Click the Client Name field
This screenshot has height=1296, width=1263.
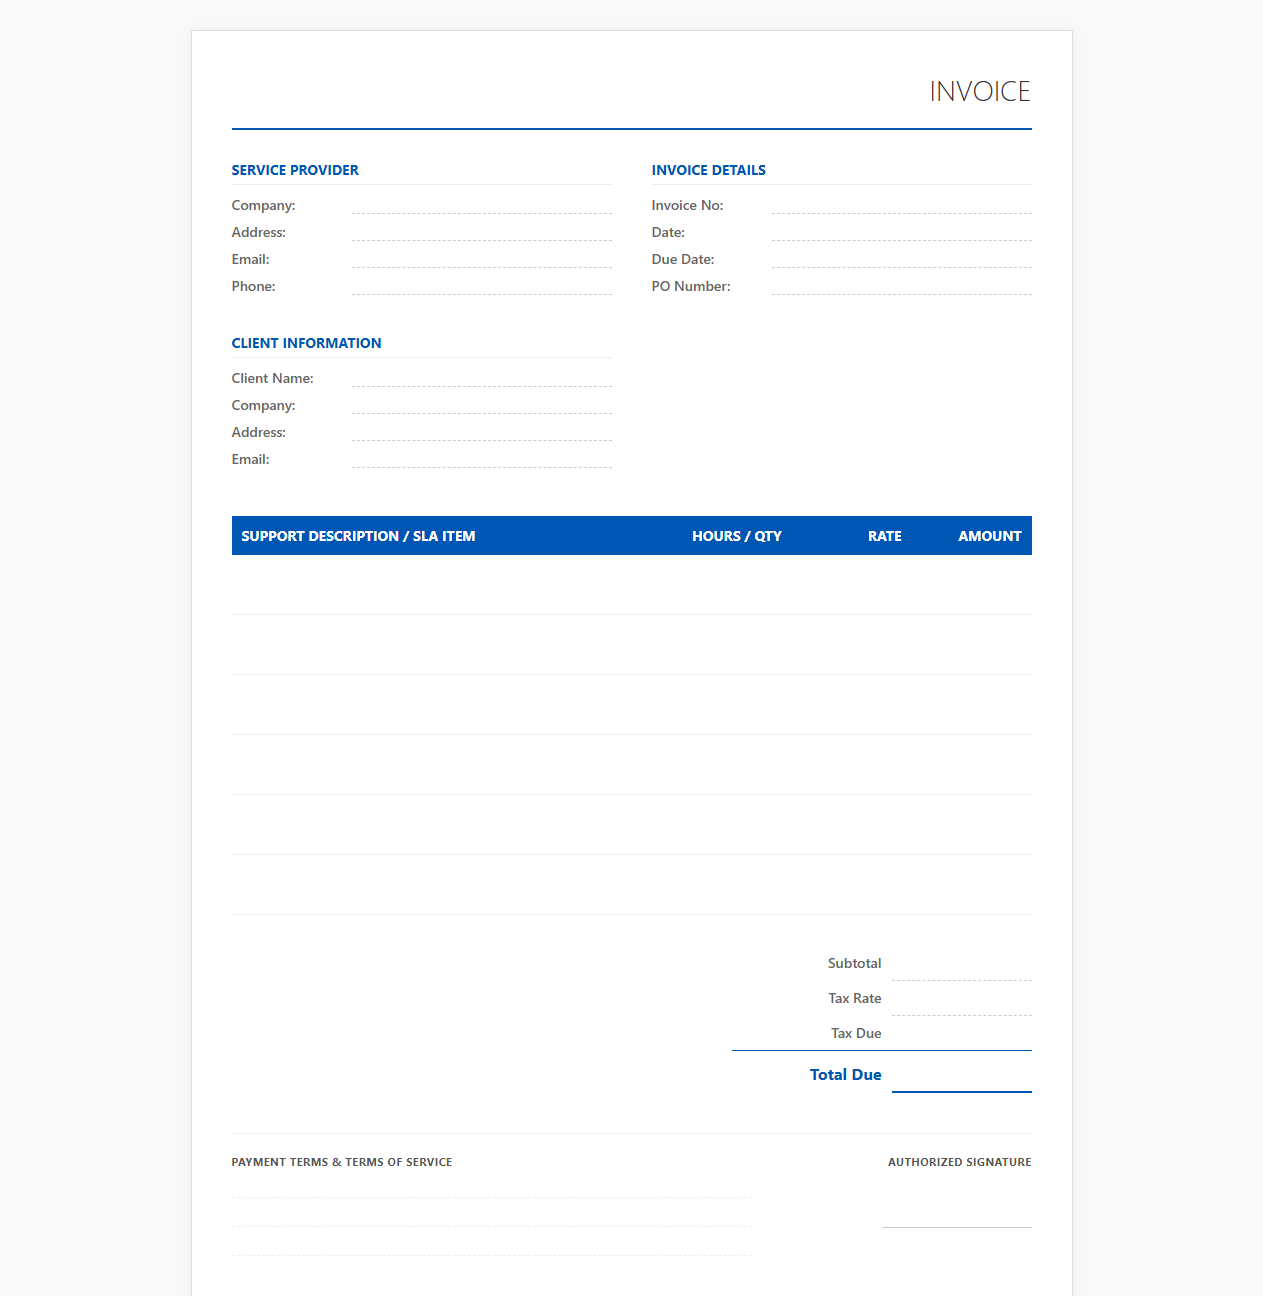[481, 378]
